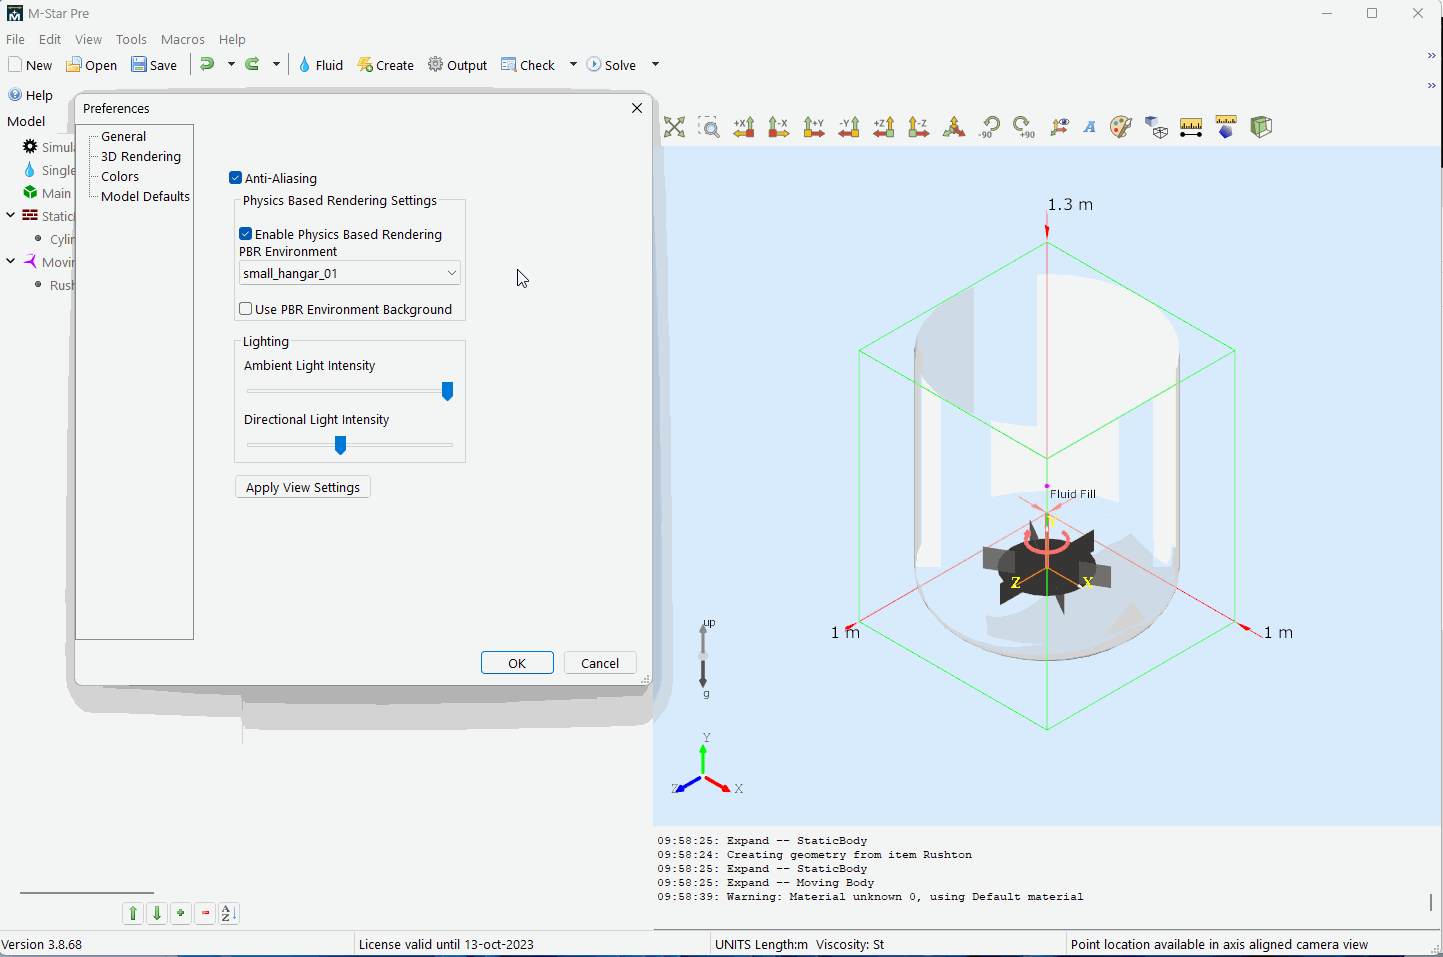Click the Undo arrow icon
Image resolution: width=1443 pixels, height=957 pixels.
(x=207, y=64)
